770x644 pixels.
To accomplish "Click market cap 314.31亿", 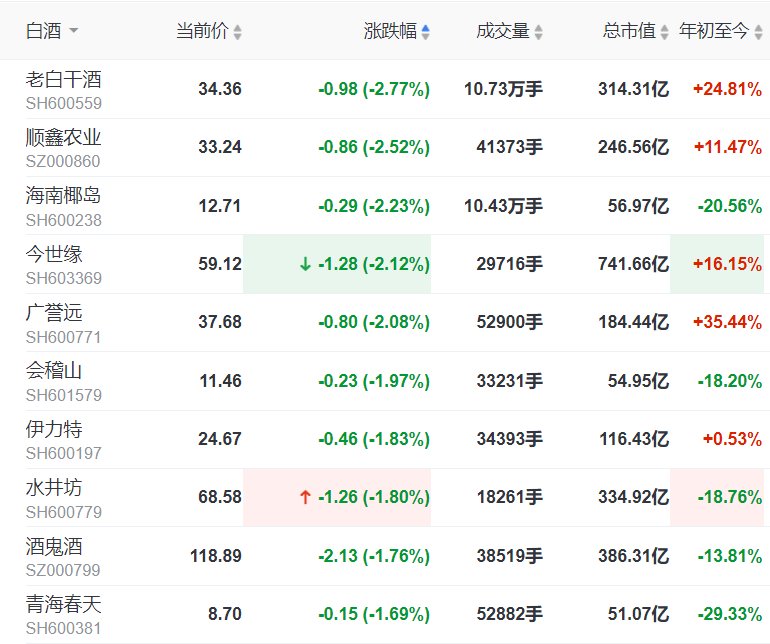I will tap(633, 89).
